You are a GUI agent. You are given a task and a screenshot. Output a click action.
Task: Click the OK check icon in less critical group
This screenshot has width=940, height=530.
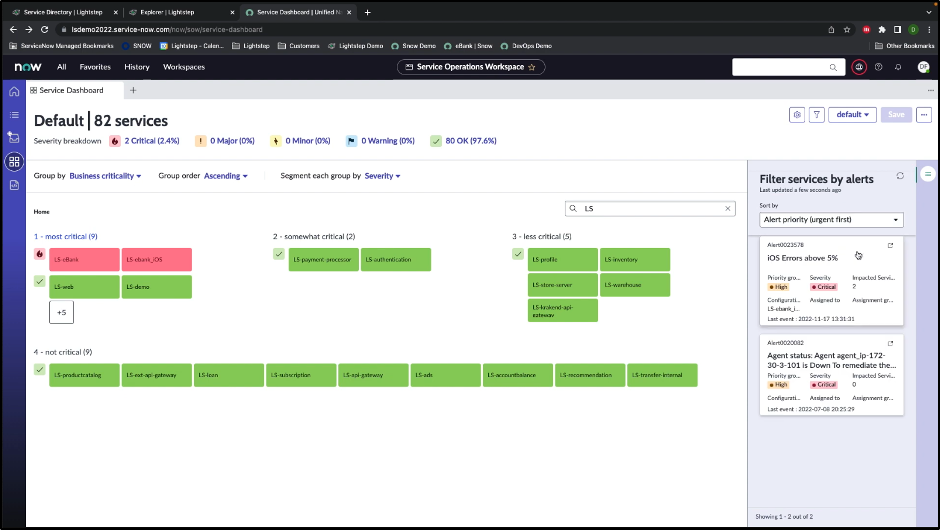(518, 254)
